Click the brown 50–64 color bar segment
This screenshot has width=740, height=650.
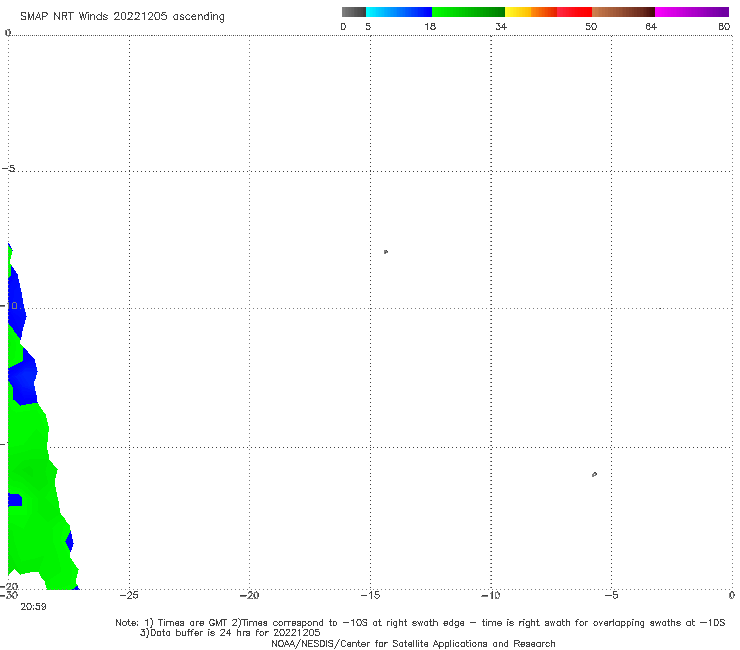(623, 12)
